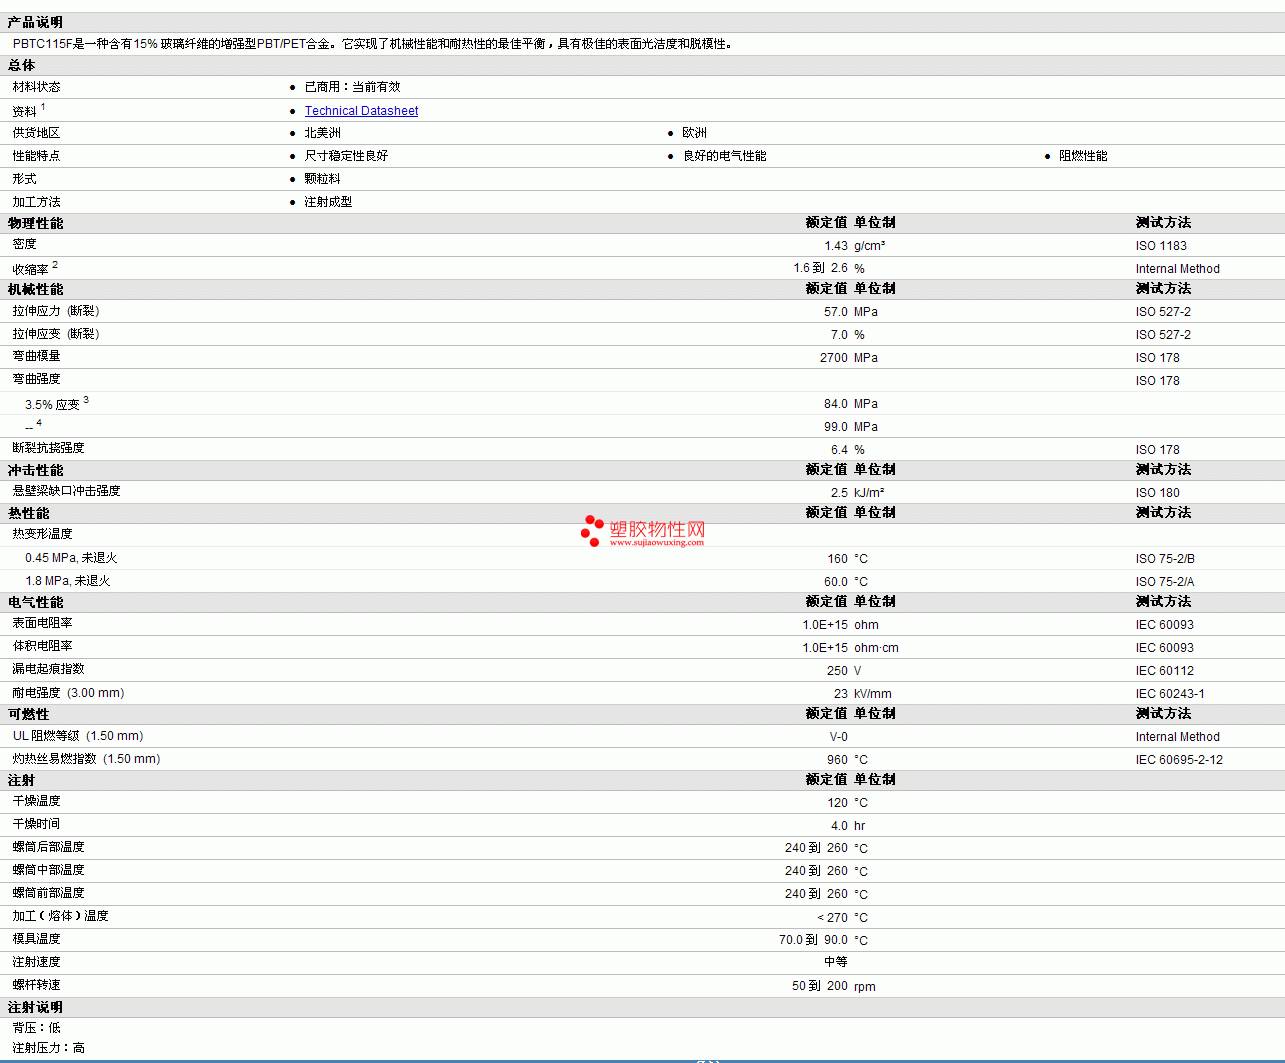Click the 耐电强度 (3.00 mm) label
1285x1063 pixels.
point(68,693)
